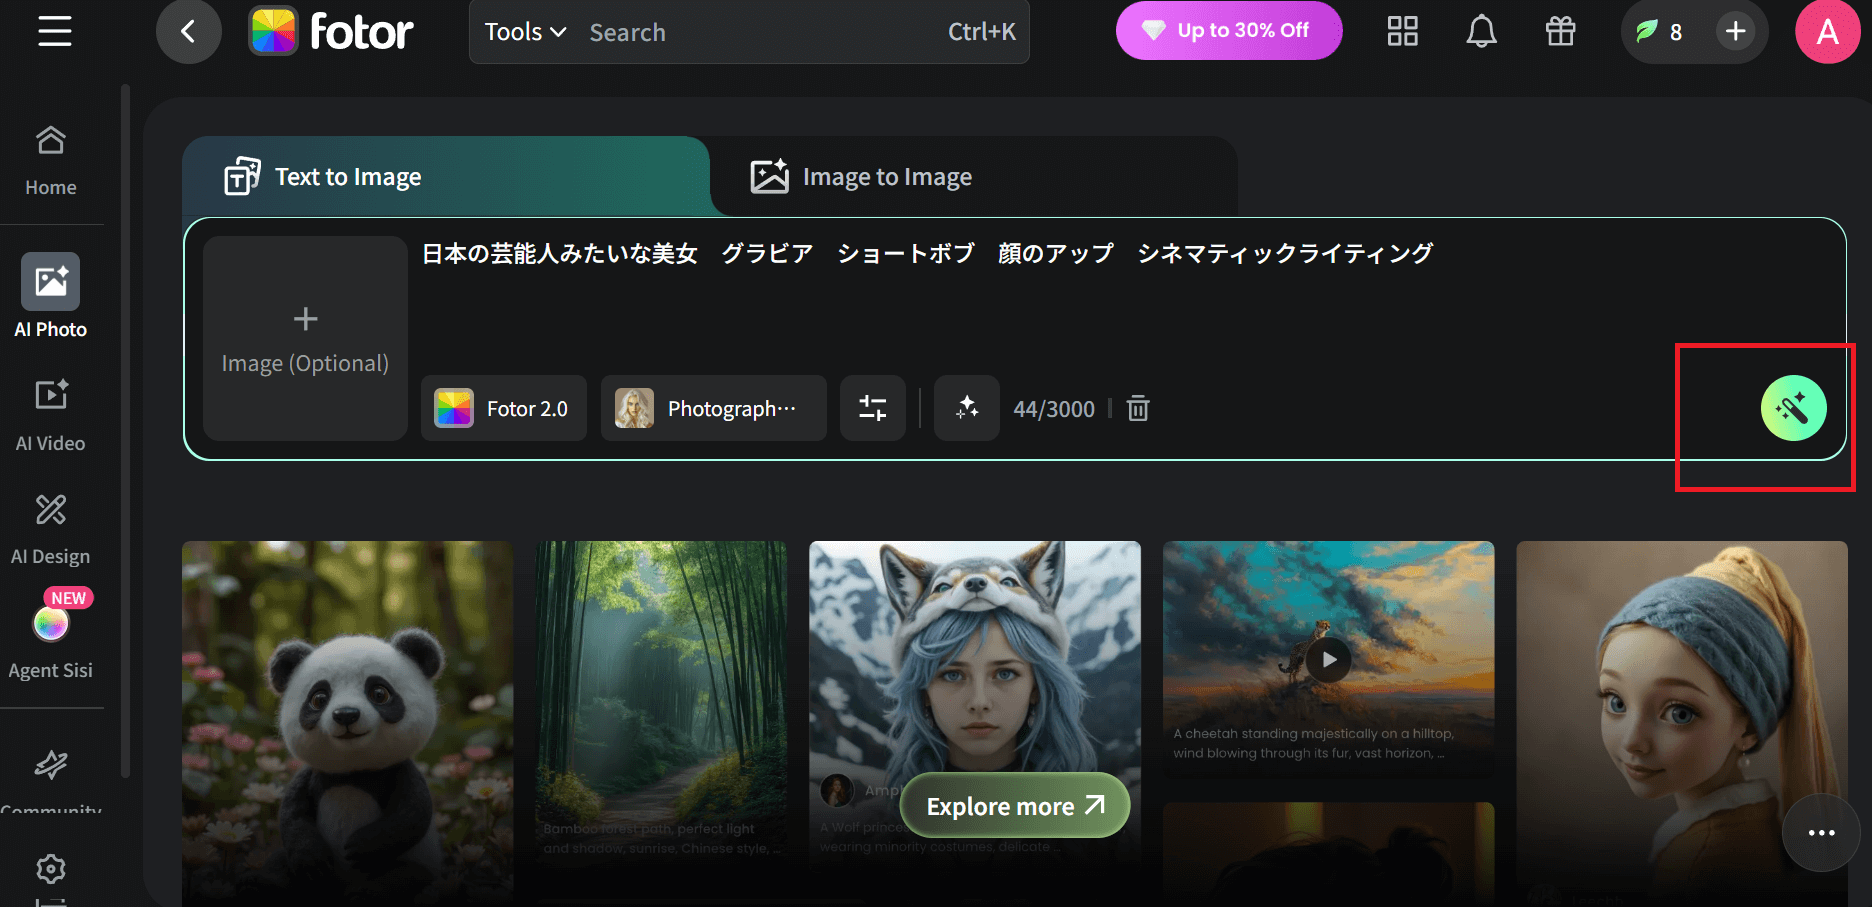
Task: Play the cheetah video thumbnail
Action: (1328, 660)
